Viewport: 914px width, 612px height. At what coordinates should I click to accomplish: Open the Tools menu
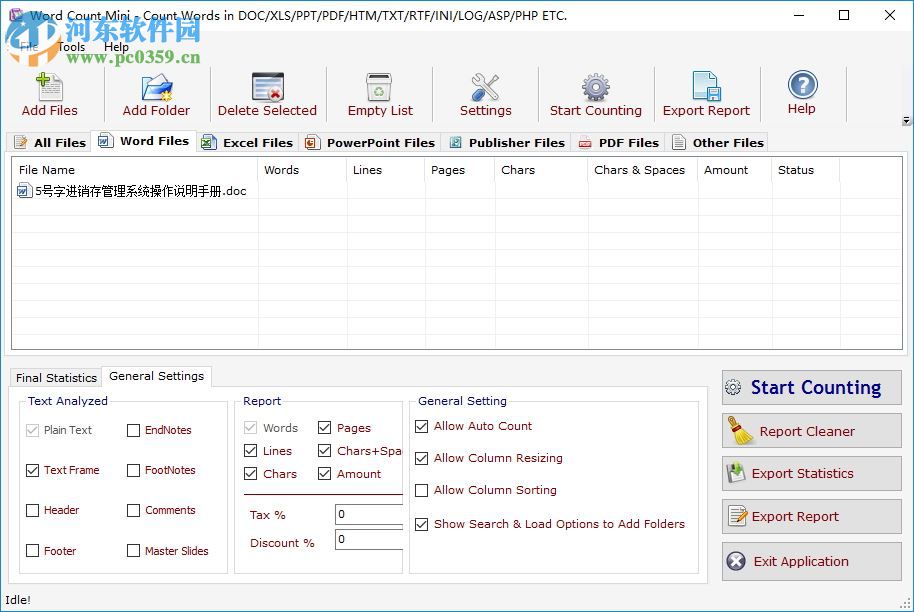[71, 47]
